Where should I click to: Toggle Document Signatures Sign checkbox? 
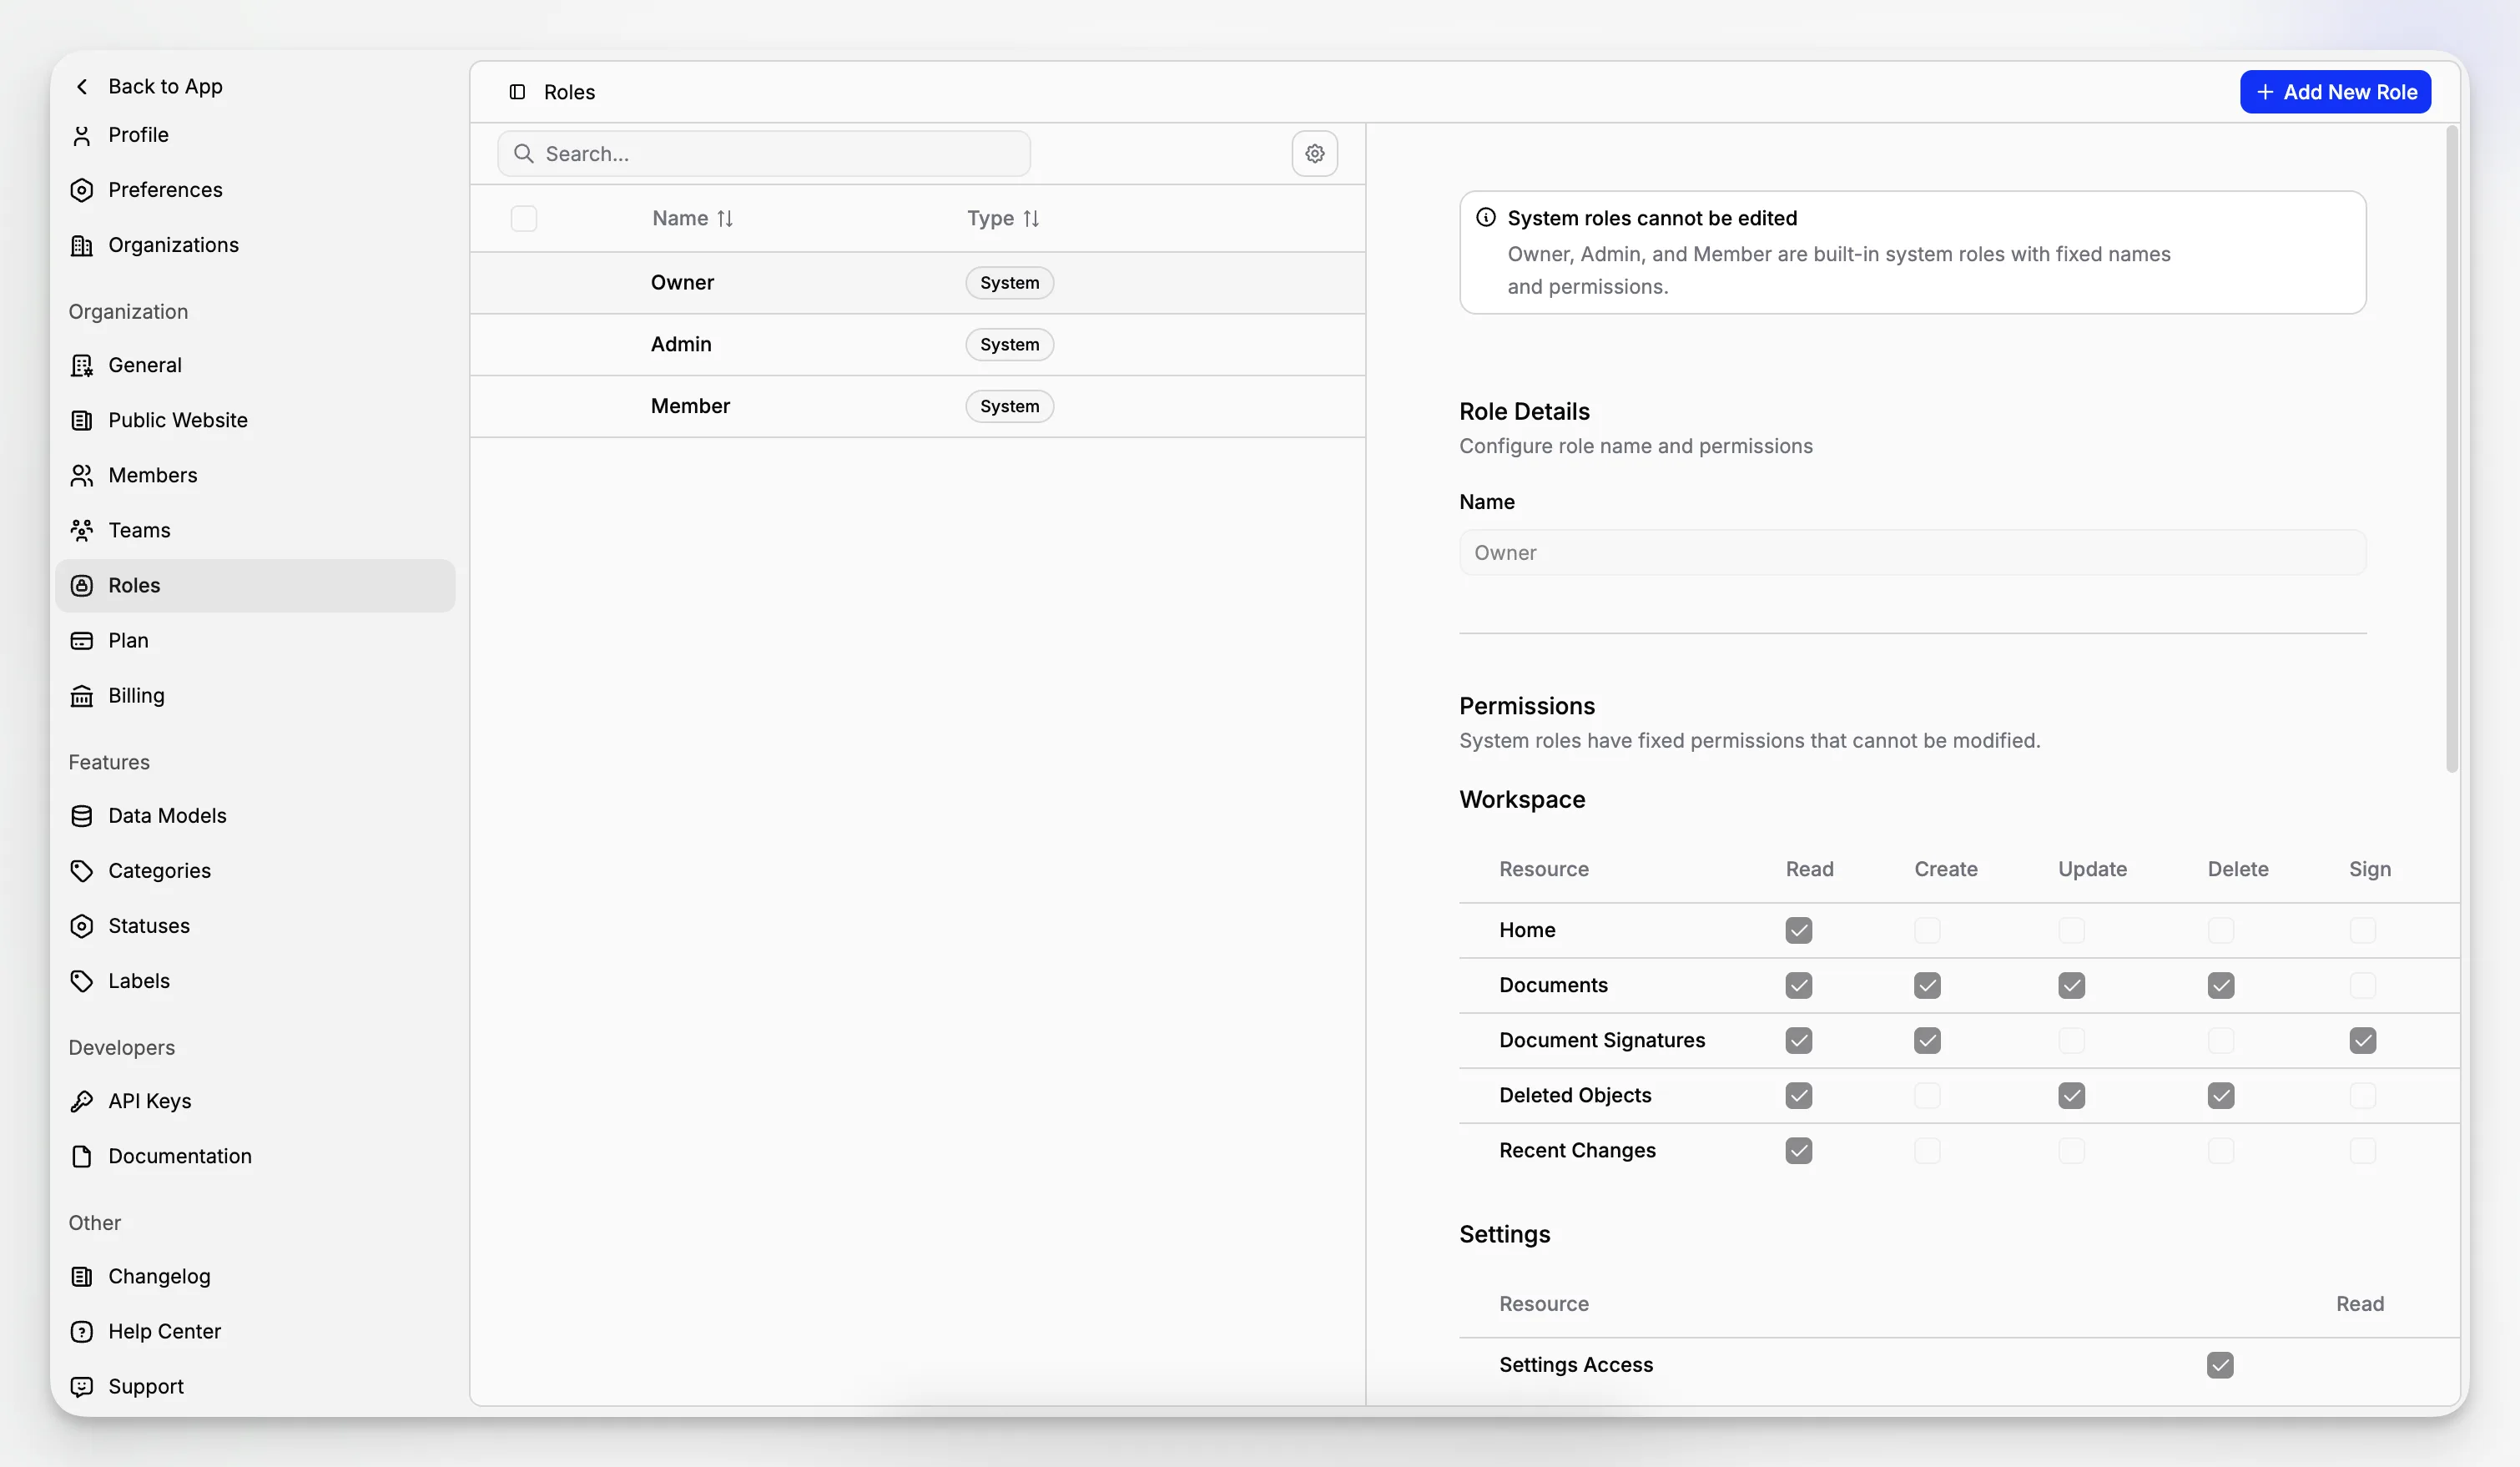(2363, 1040)
